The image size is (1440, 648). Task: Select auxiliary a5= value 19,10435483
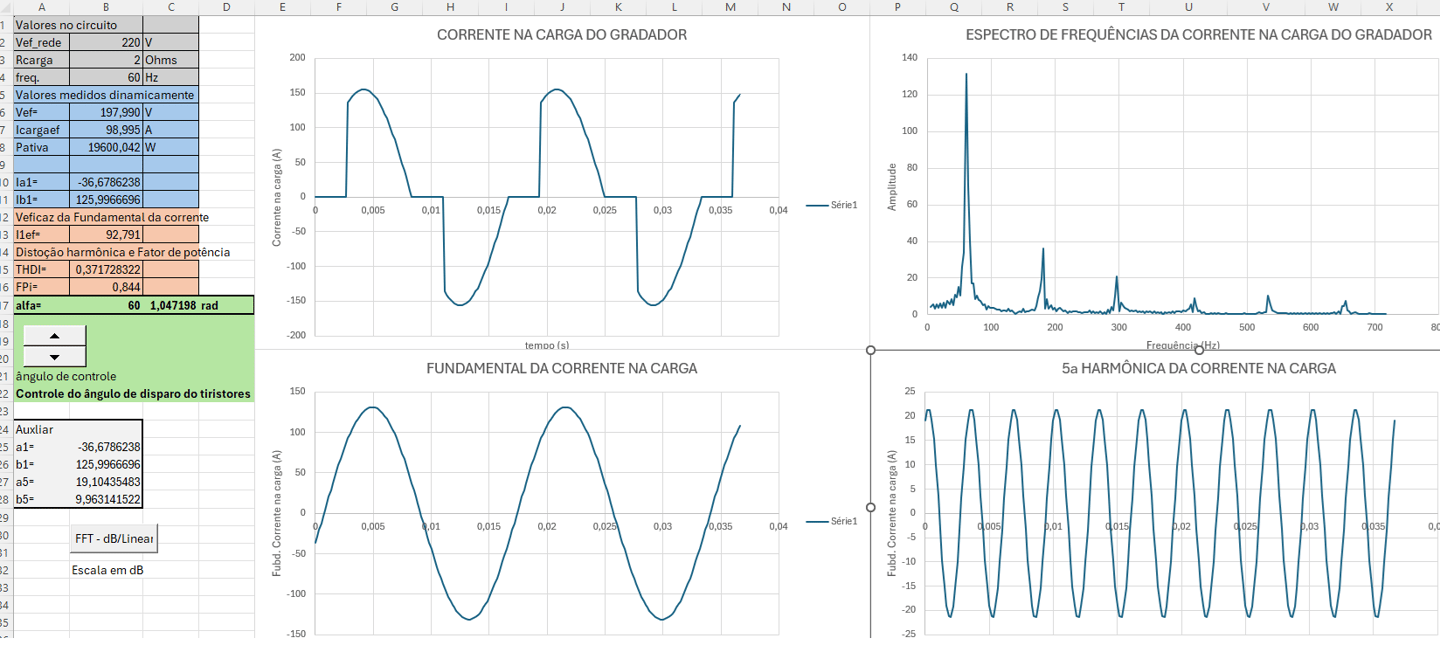pos(106,481)
